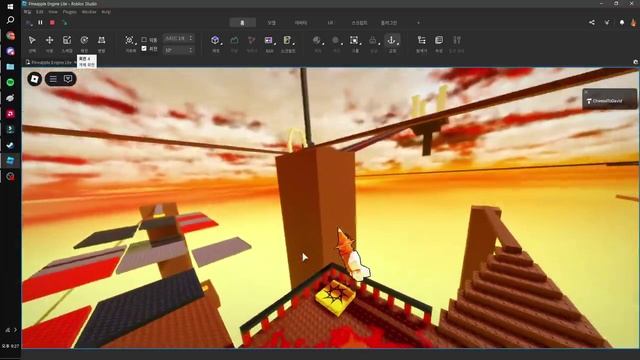Open the collaboration icon beside Share
The image size is (640, 360).
click(607, 22)
